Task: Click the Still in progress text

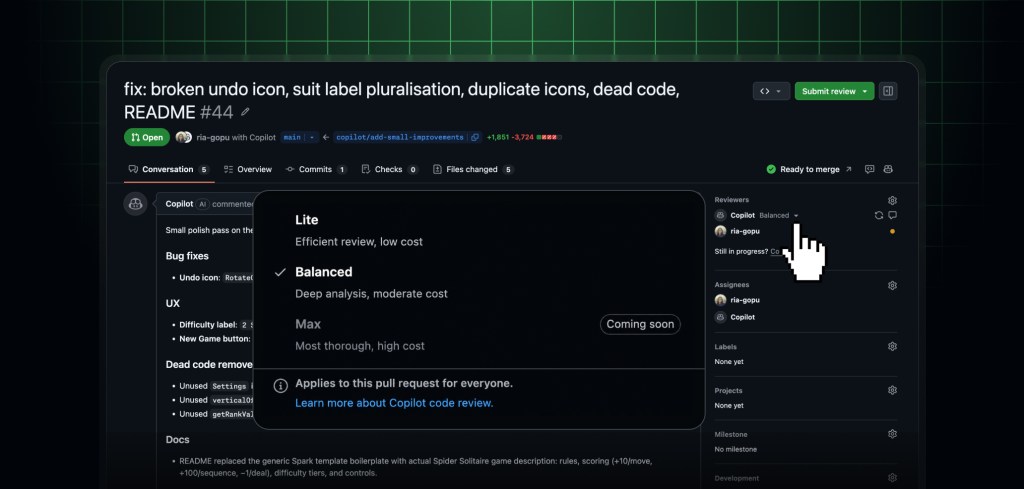Action: [x=741, y=251]
